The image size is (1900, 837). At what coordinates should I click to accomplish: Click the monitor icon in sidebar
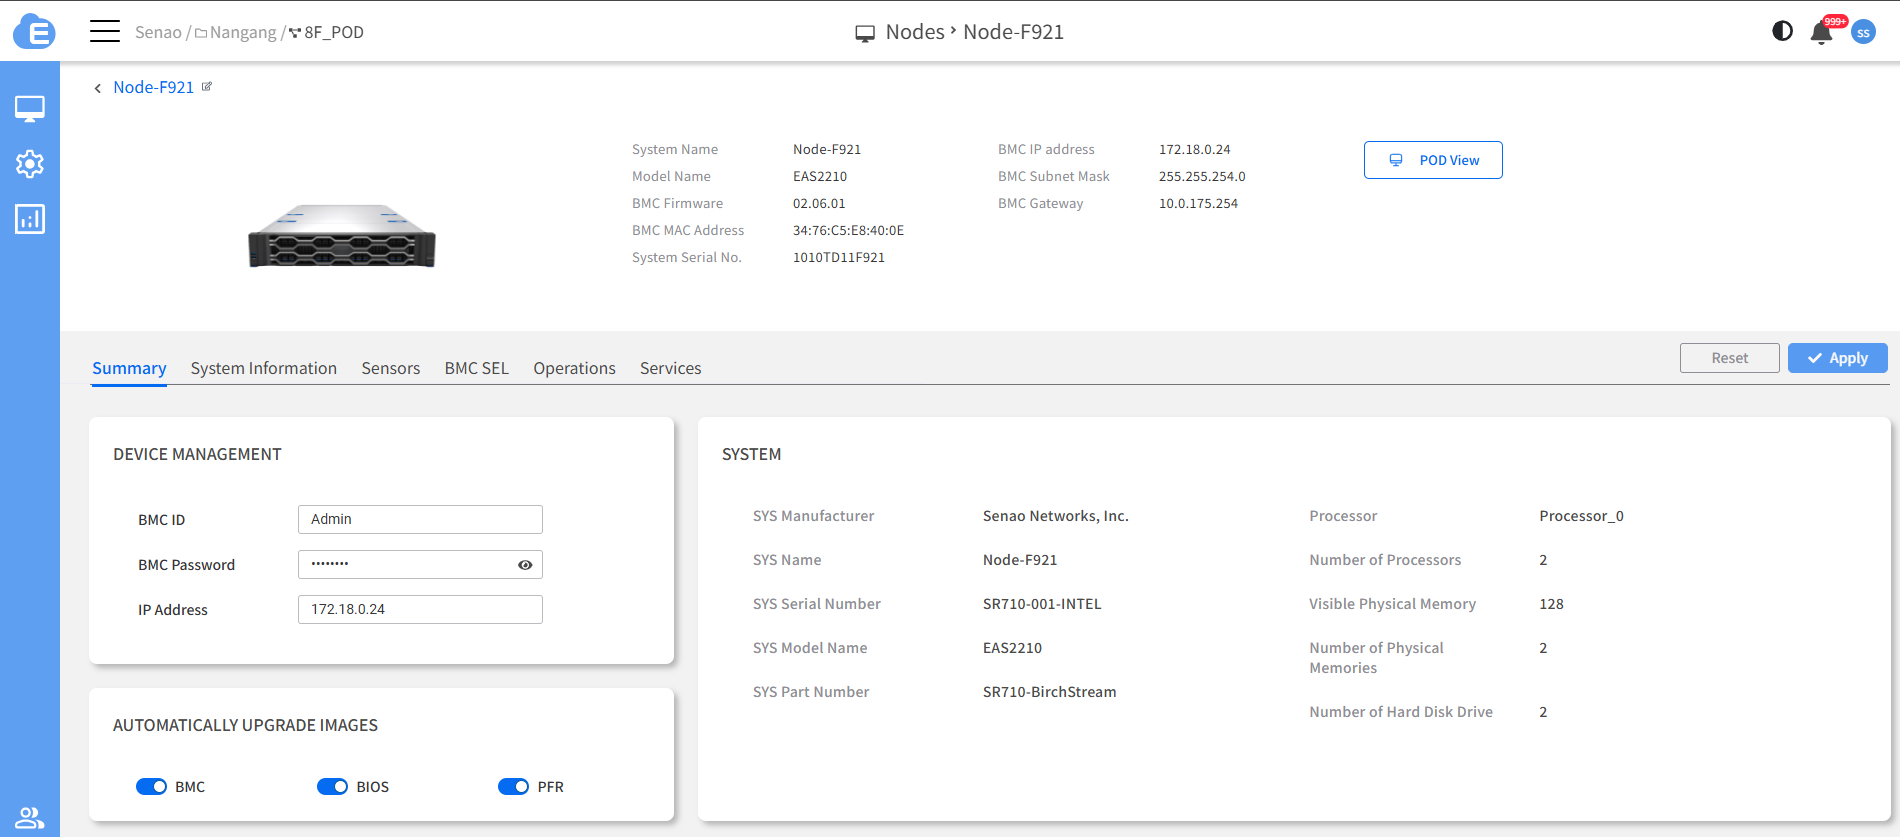point(30,109)
